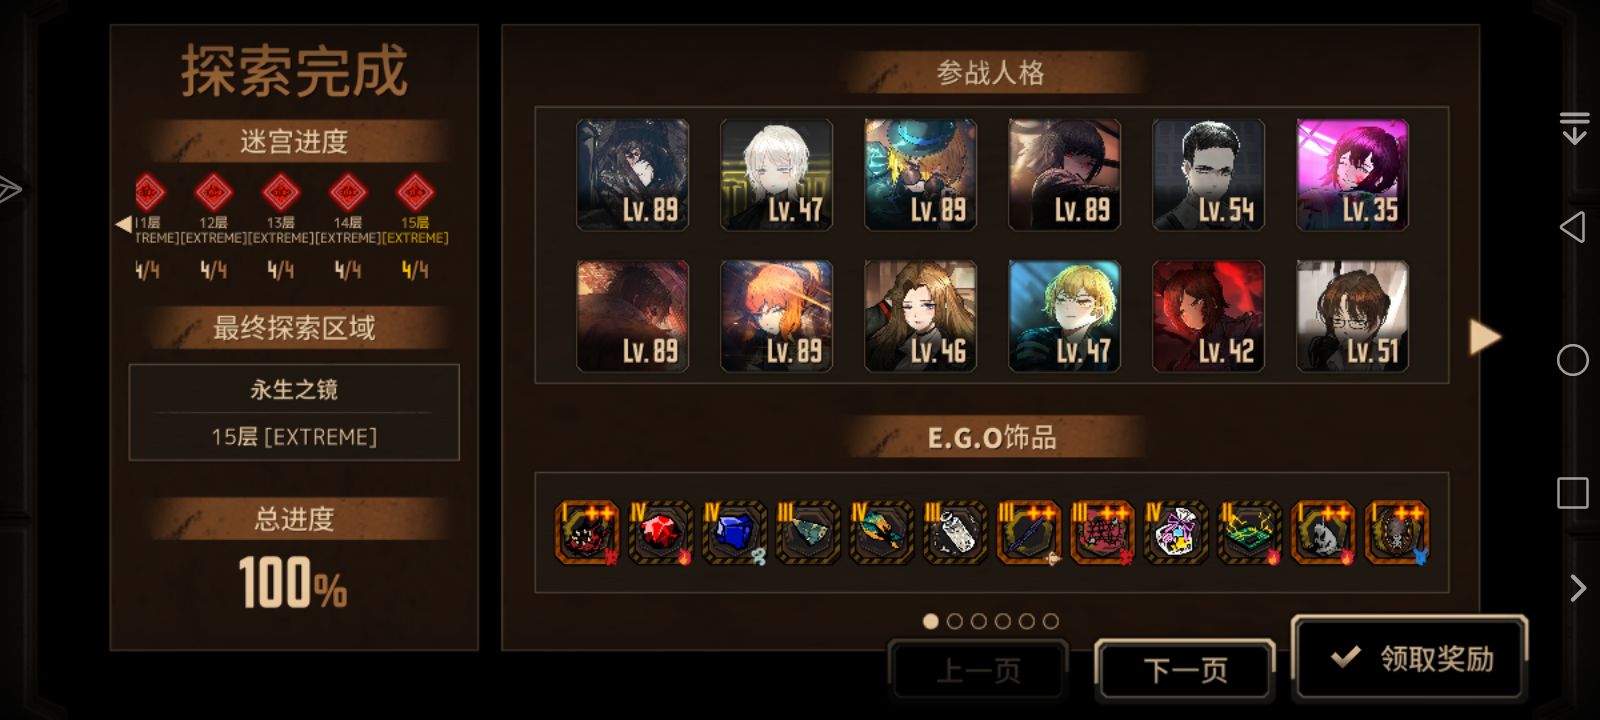Image resolution: width=1600 pixels, height=720 pixels.
Task: Show earlier floors with left arrow
Action: point(123,224)
